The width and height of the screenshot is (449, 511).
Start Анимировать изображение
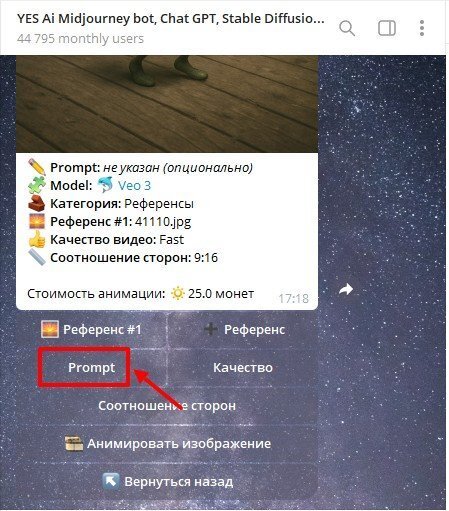point(167,443)
